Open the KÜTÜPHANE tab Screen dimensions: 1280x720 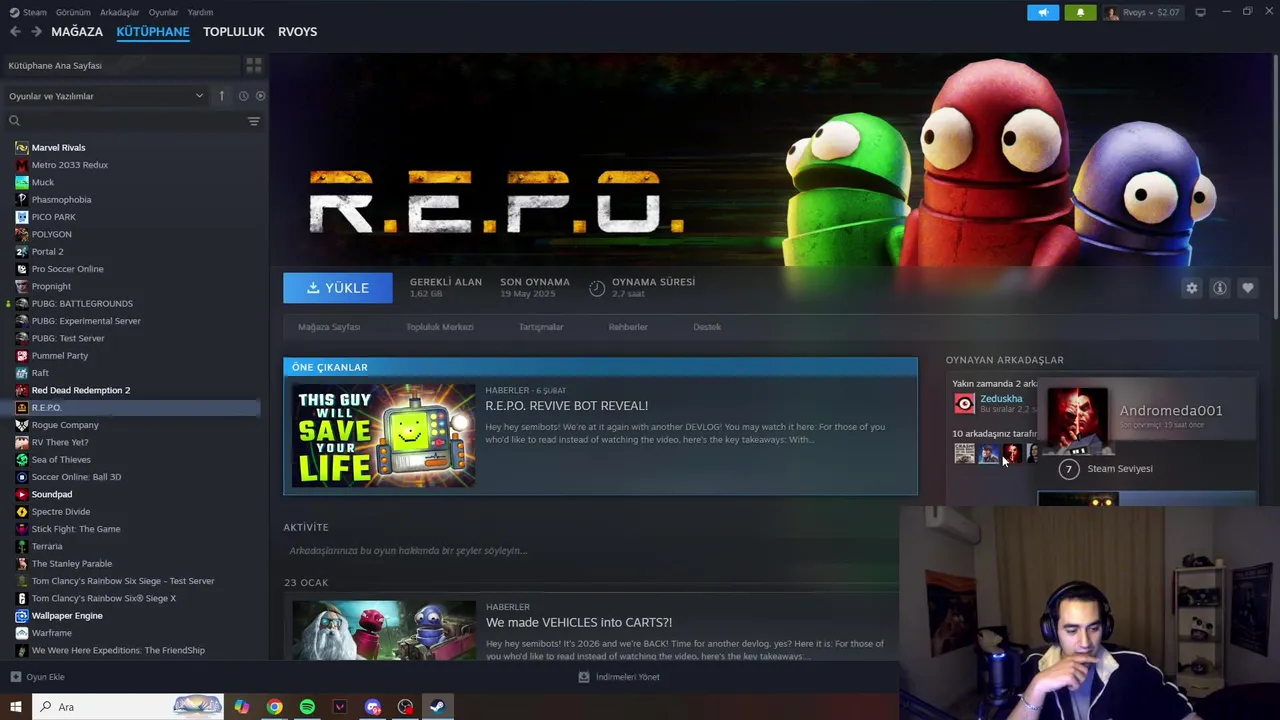point(153,32)
